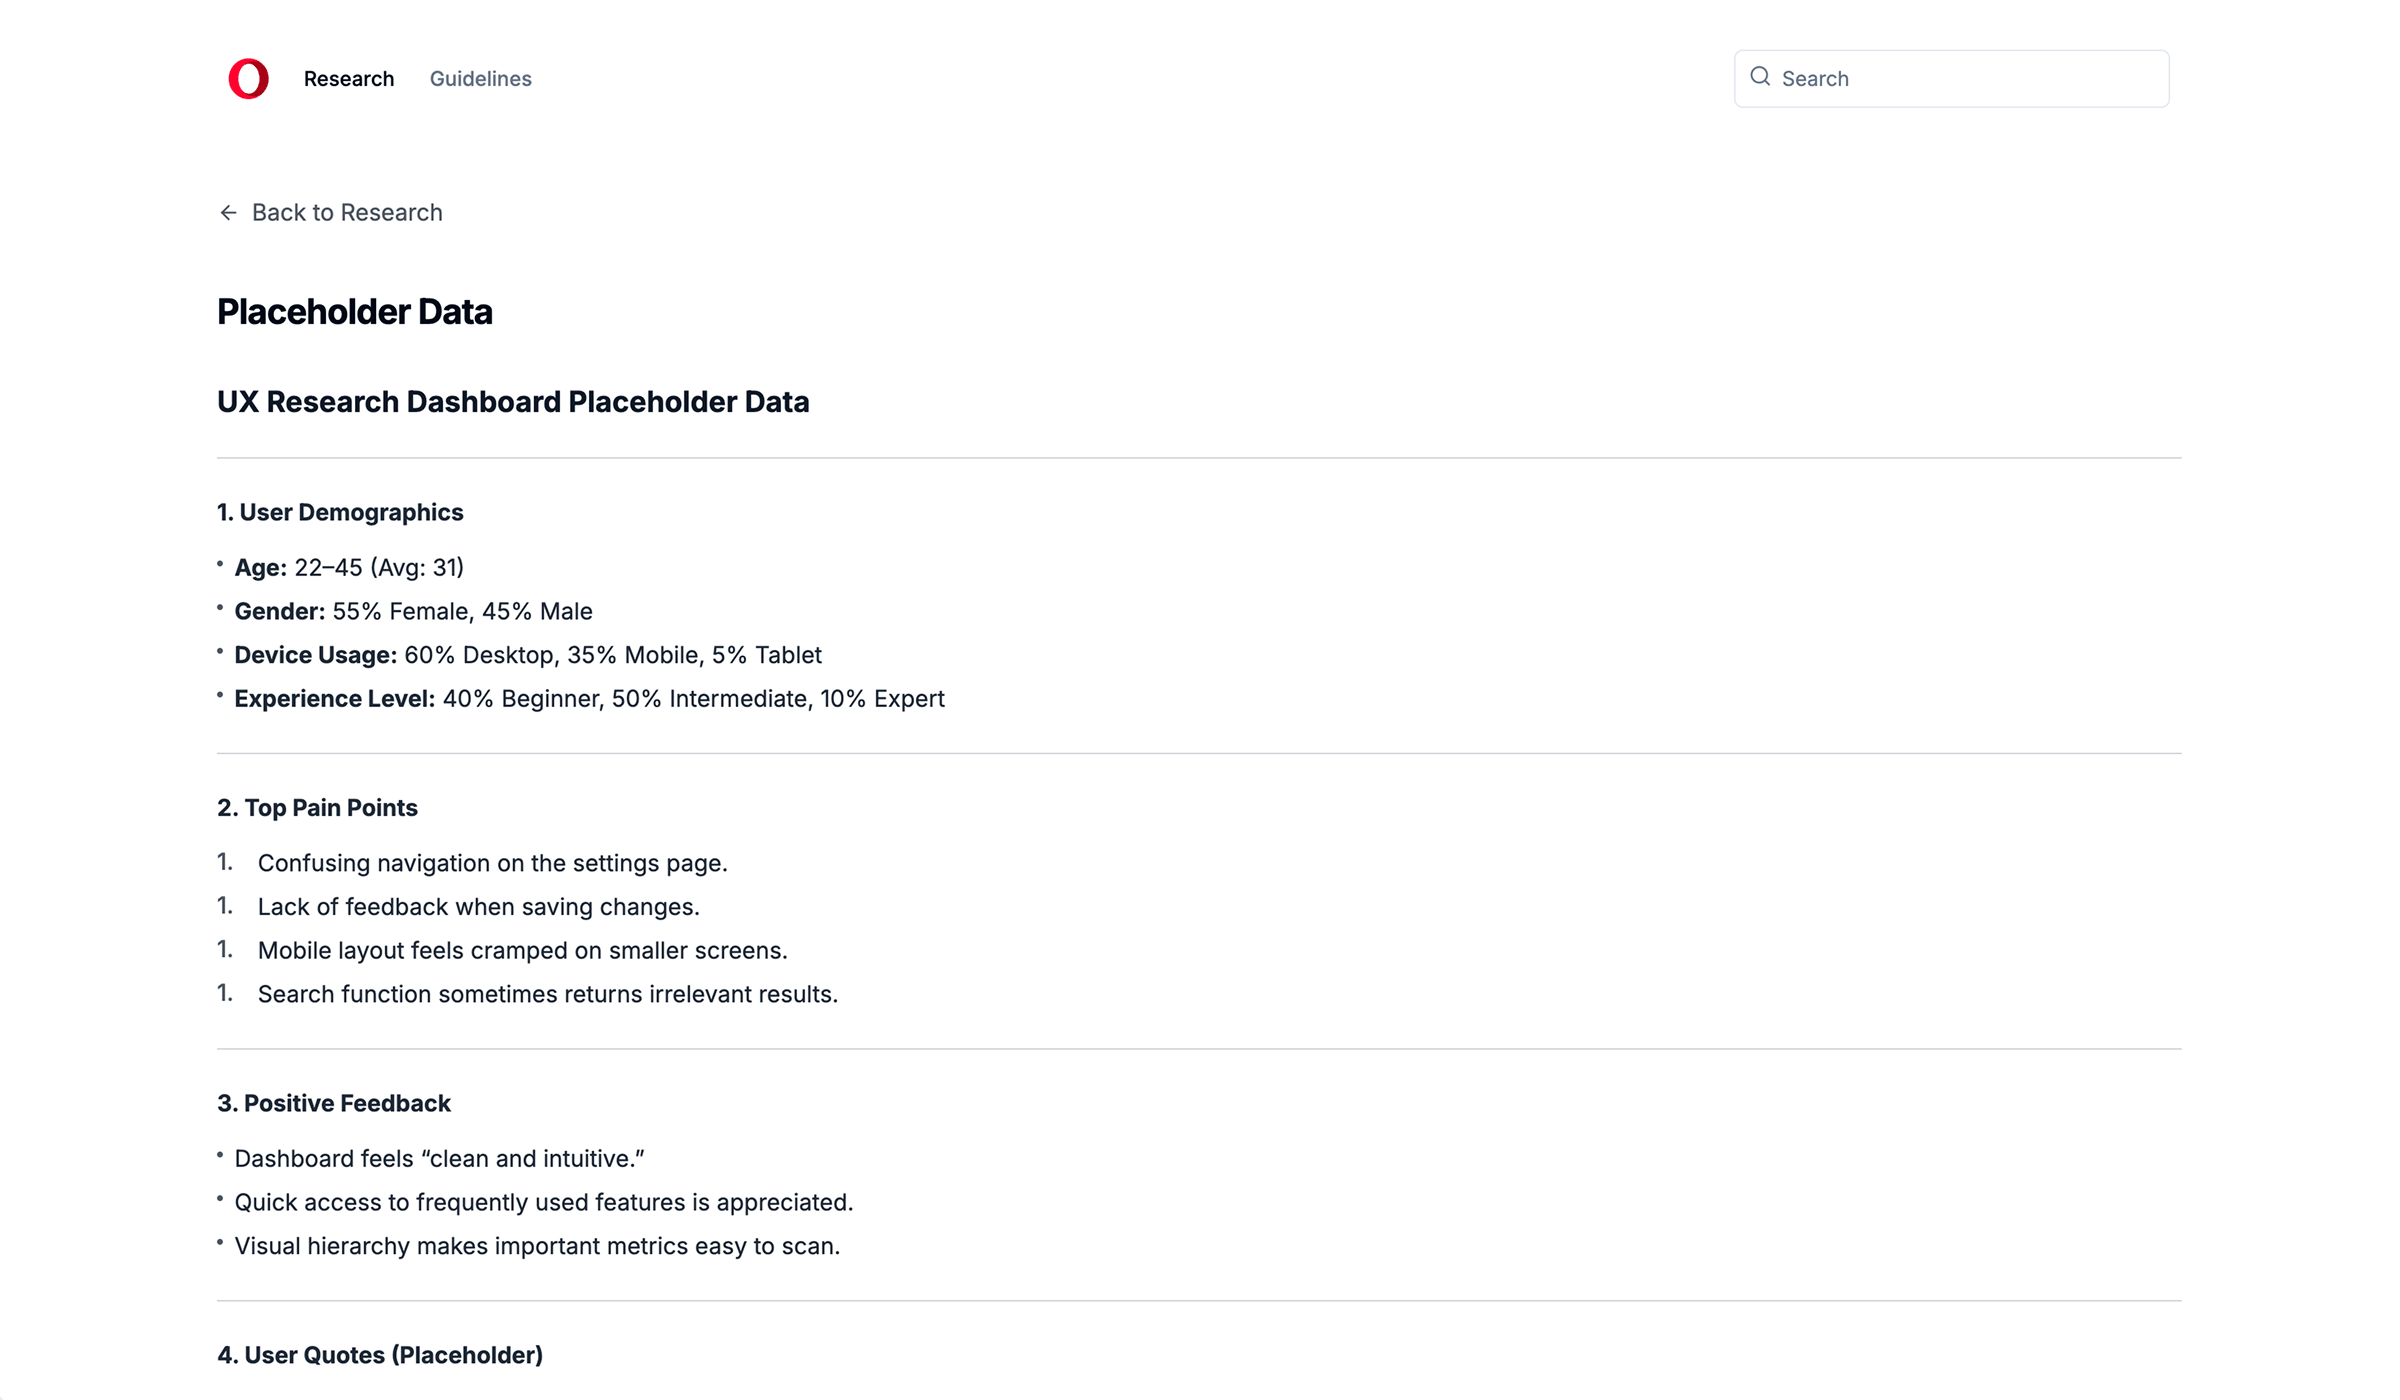Click the User Quotes (Placeholder) heading
Image resolution: width=2400 pixels, height=1400 pixels.
(x=379, y=1355)
